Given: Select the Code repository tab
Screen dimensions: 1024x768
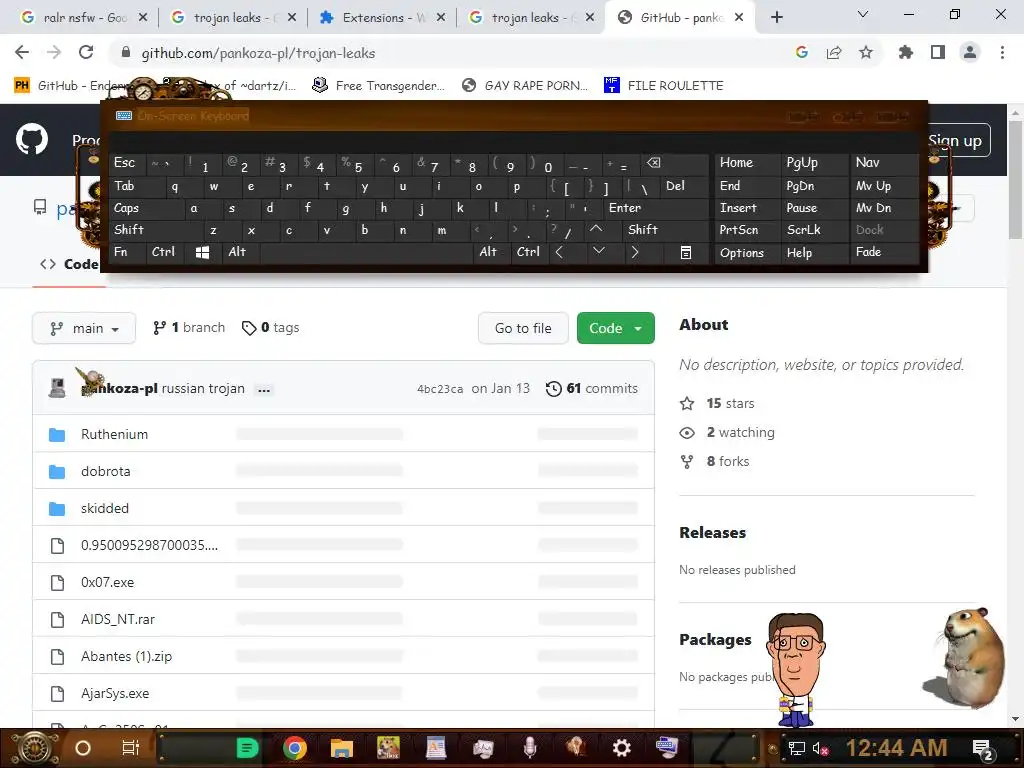Looking at the screenshot, I should coord(69,264).
